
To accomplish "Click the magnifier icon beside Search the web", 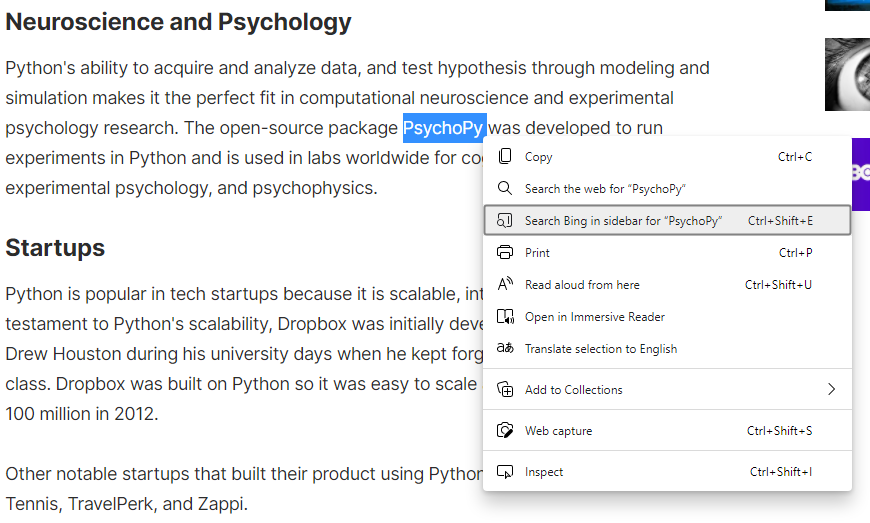I will 505,188.
